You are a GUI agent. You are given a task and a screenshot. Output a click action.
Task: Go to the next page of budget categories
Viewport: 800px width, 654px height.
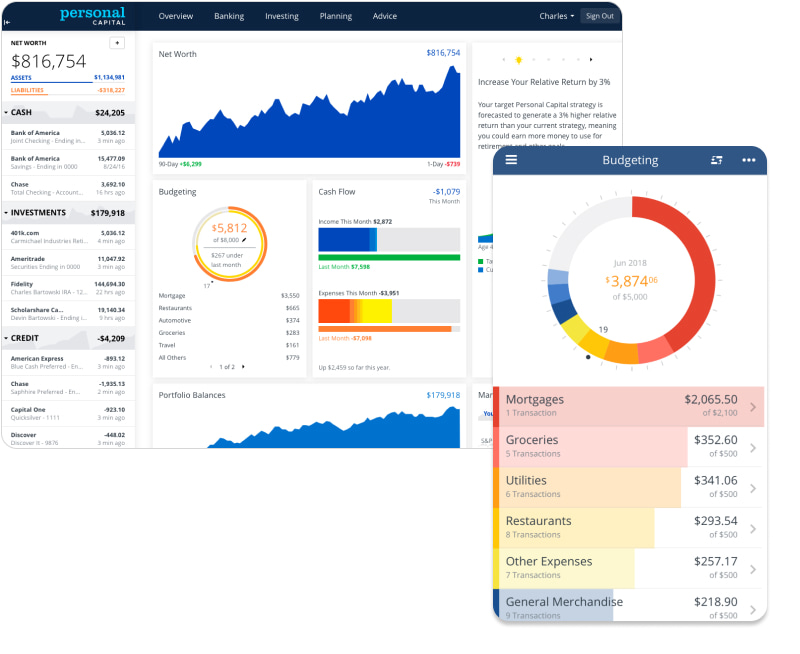[243, 367]
